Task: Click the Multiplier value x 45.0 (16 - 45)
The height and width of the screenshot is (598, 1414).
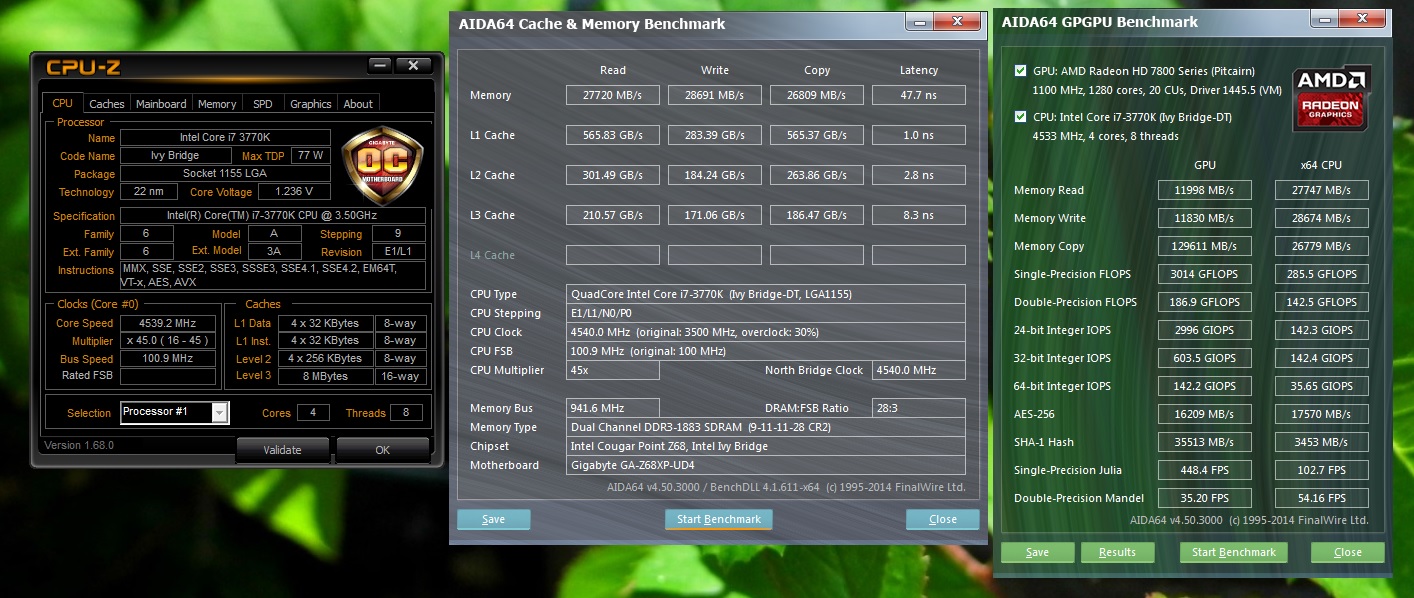Action: [167, 341]
